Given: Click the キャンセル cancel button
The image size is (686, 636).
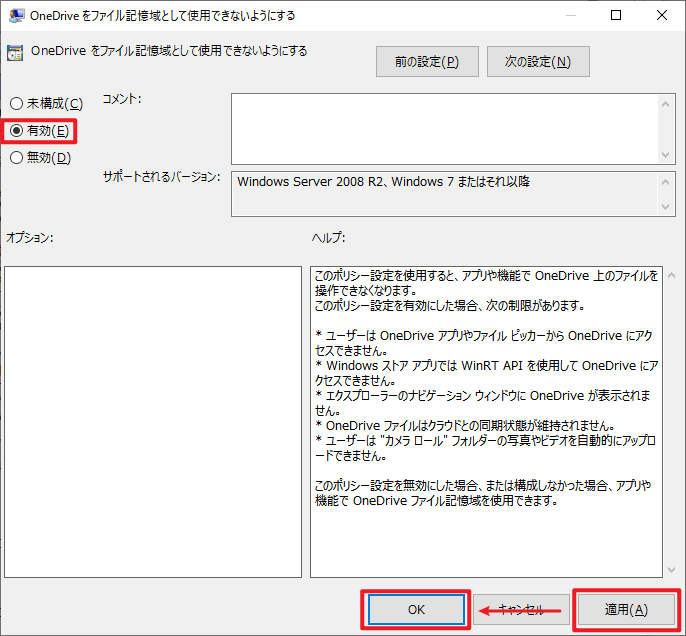Looking at the screenshot, I should [x=521, y=609].
